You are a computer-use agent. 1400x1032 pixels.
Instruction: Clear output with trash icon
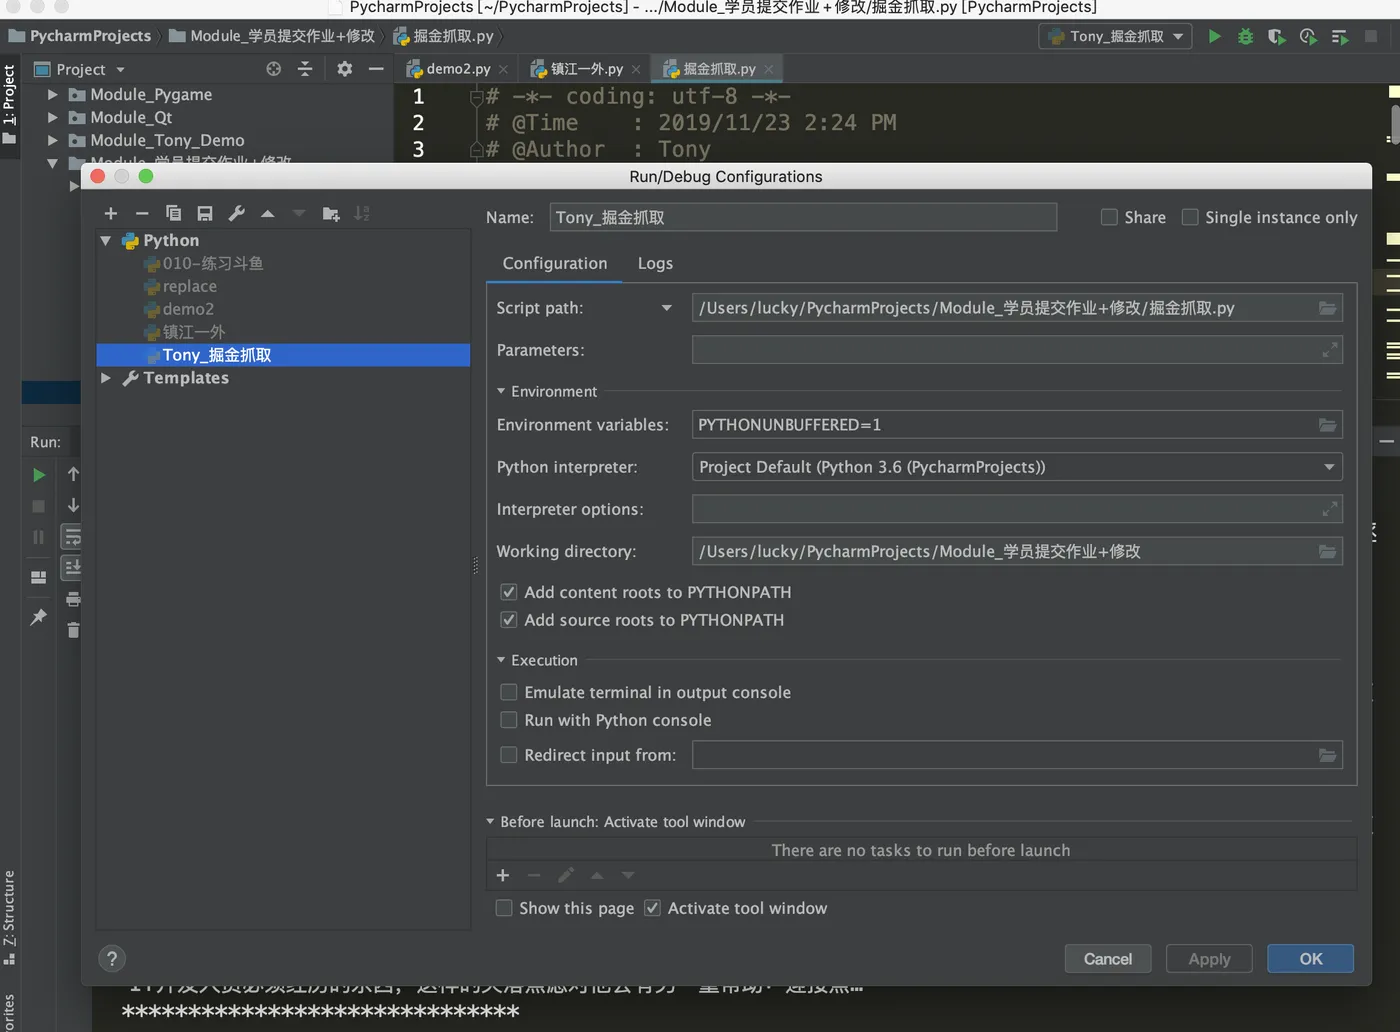click(73, 630)
